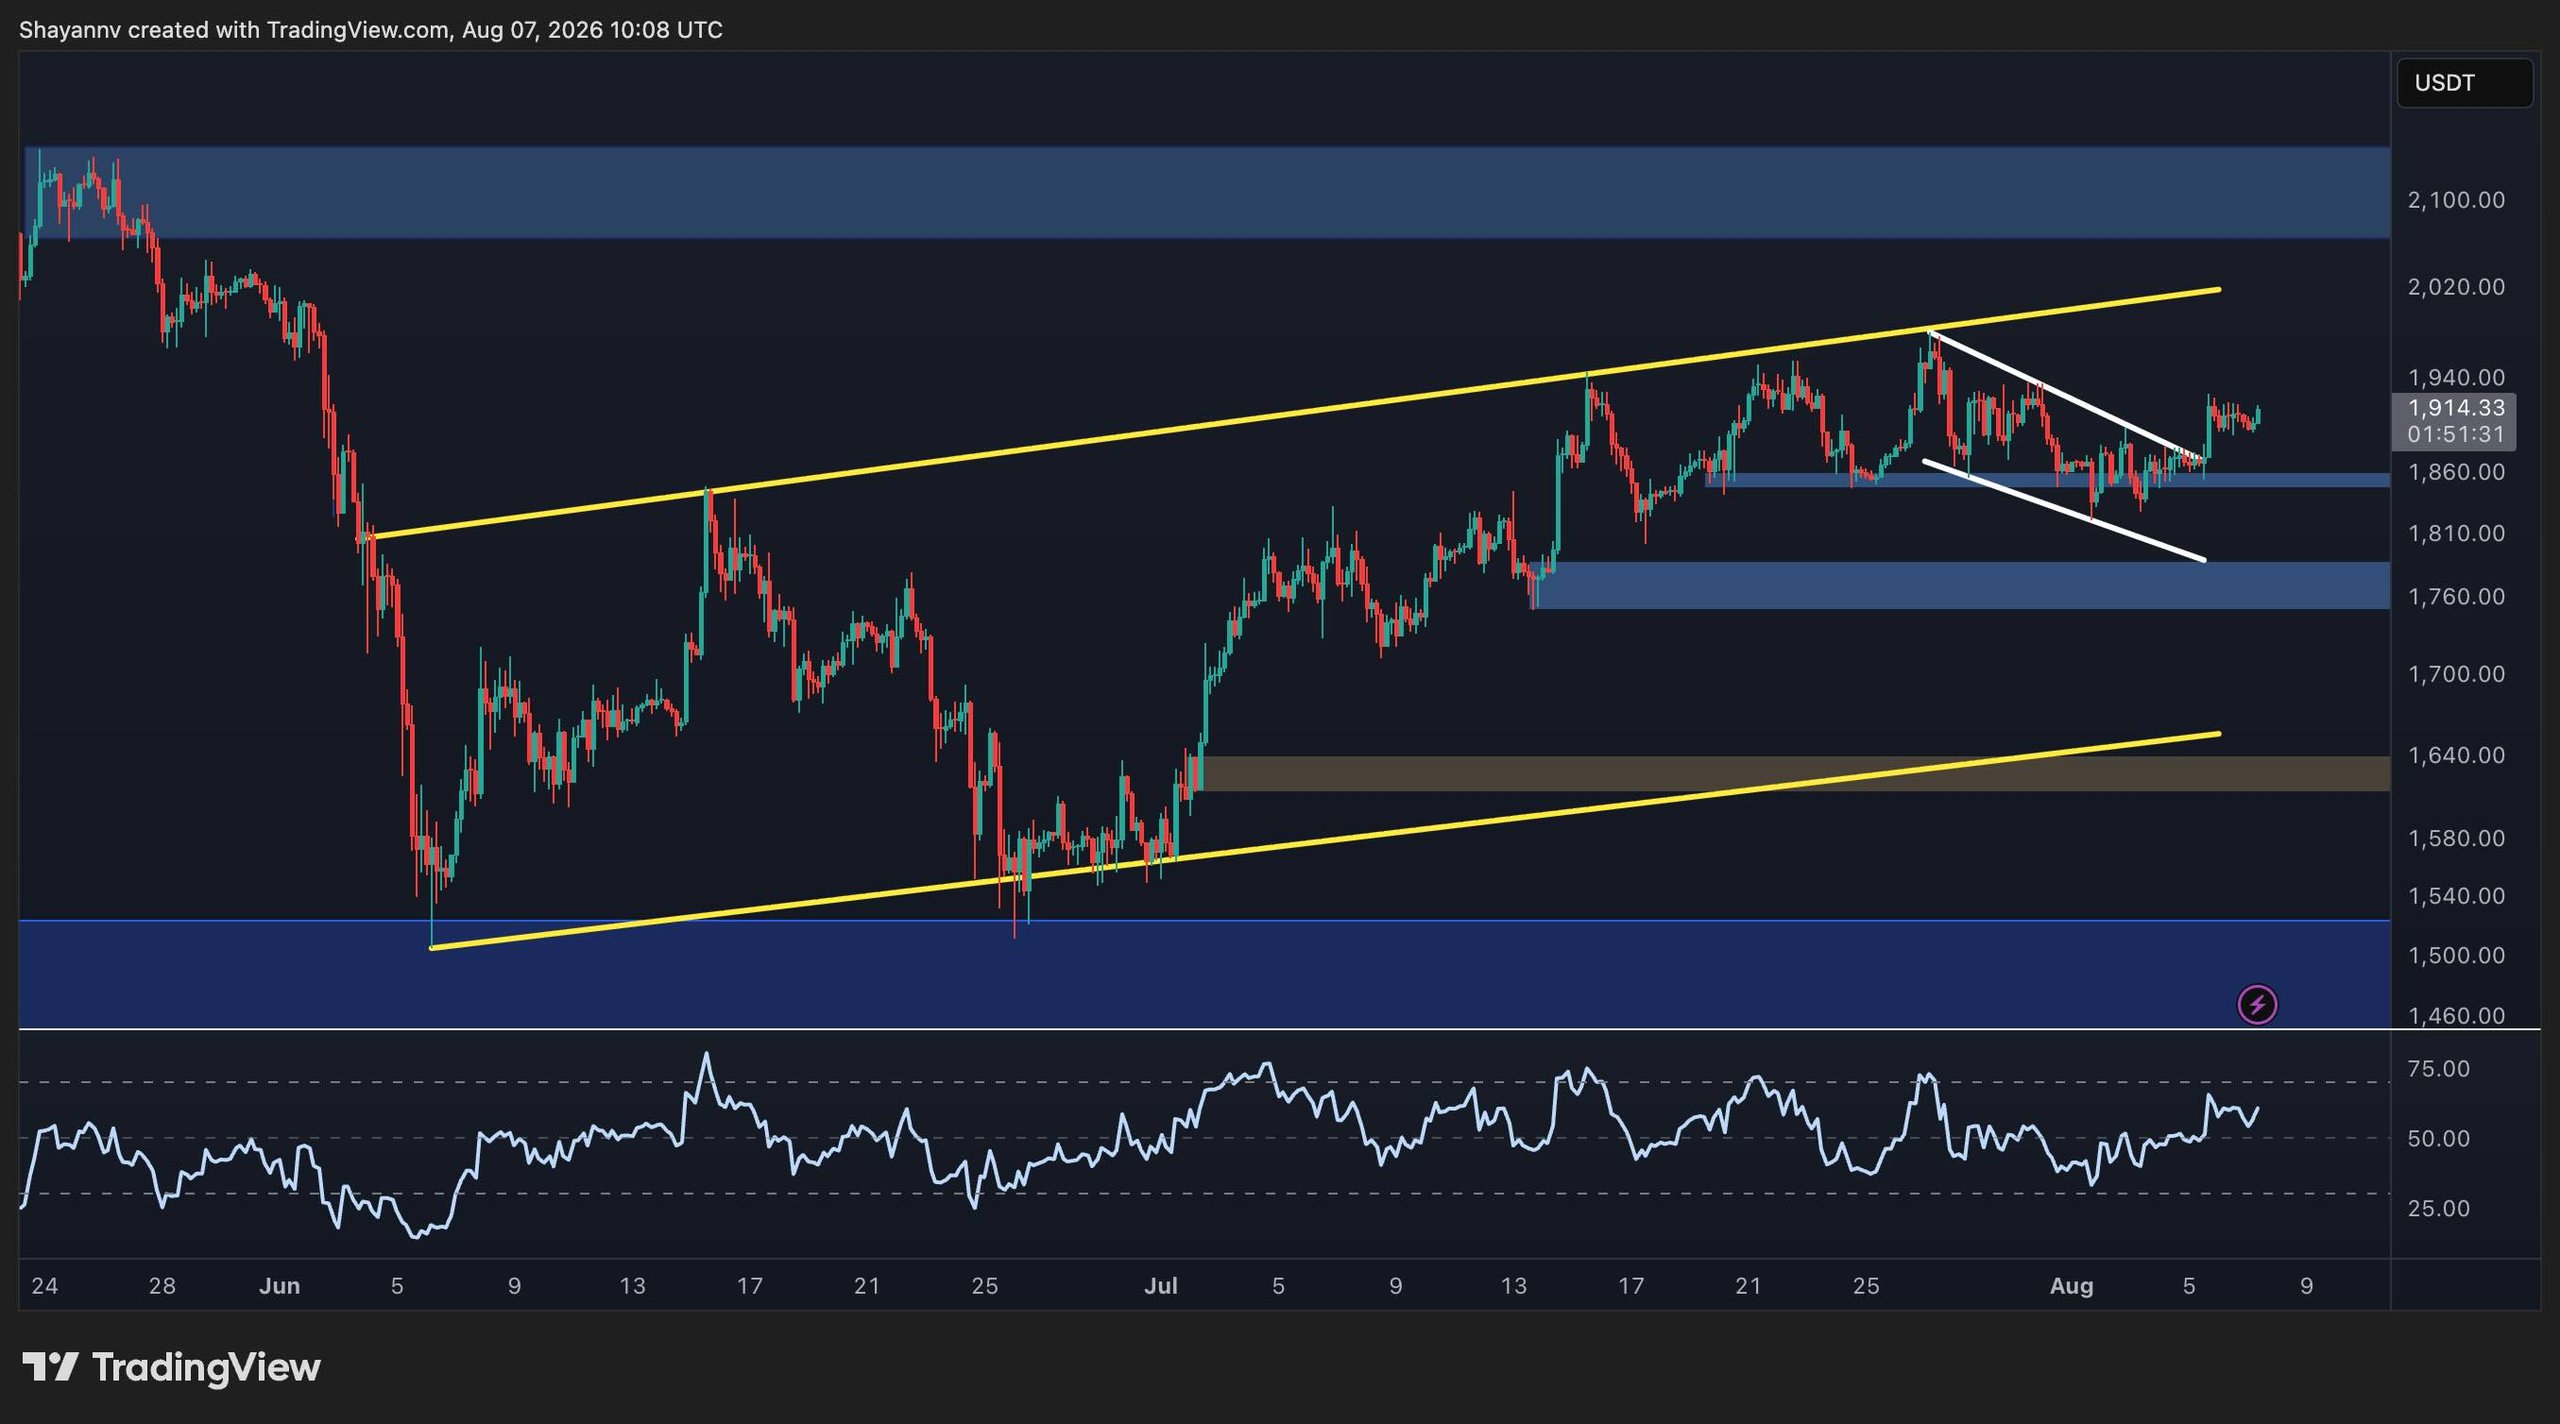The width and height of the screenshot is (2560, 1424).
Task: Click the 1,860.00 price axis label
Action: point(2456,471)
